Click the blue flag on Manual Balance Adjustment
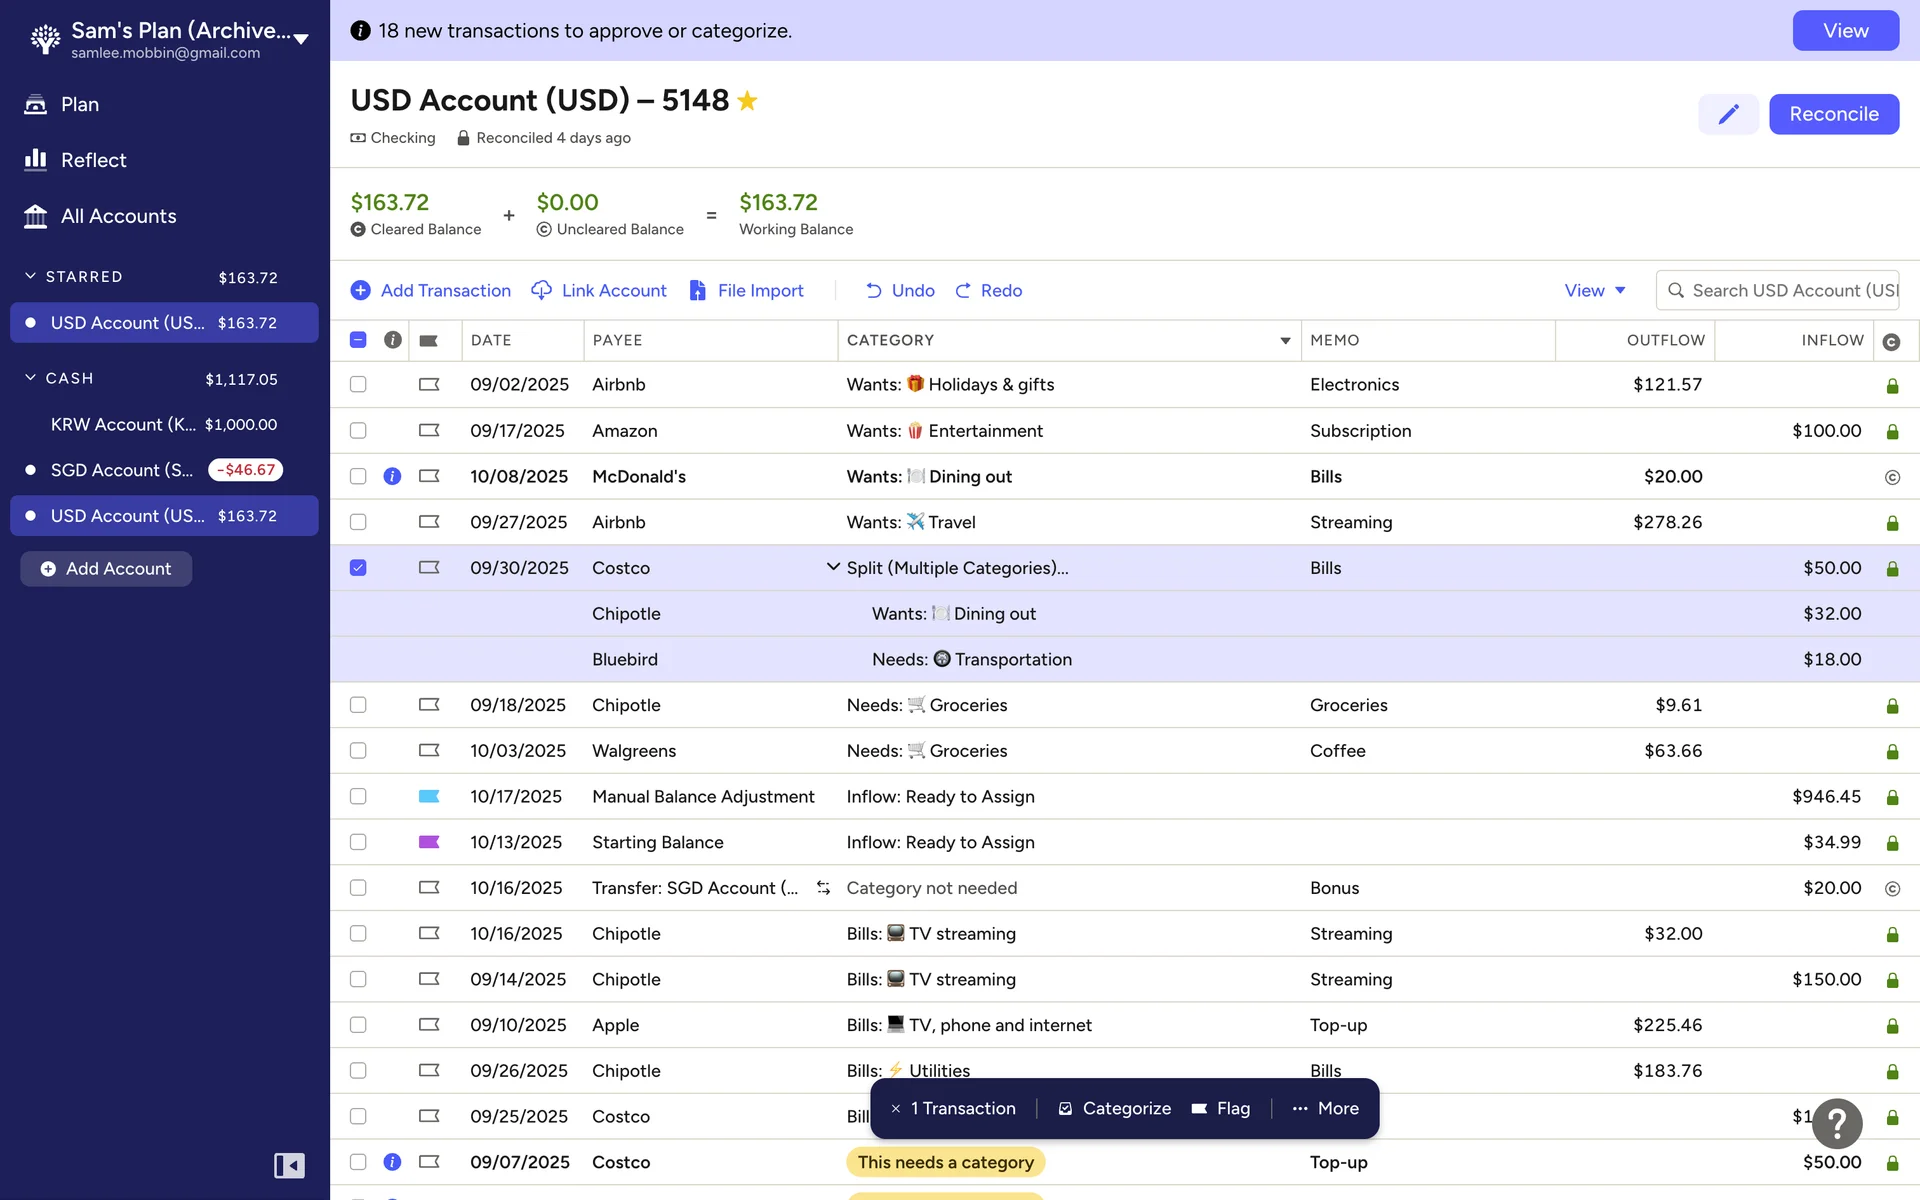Viewport: 1920px width, 1200px height. click(429, 797)
